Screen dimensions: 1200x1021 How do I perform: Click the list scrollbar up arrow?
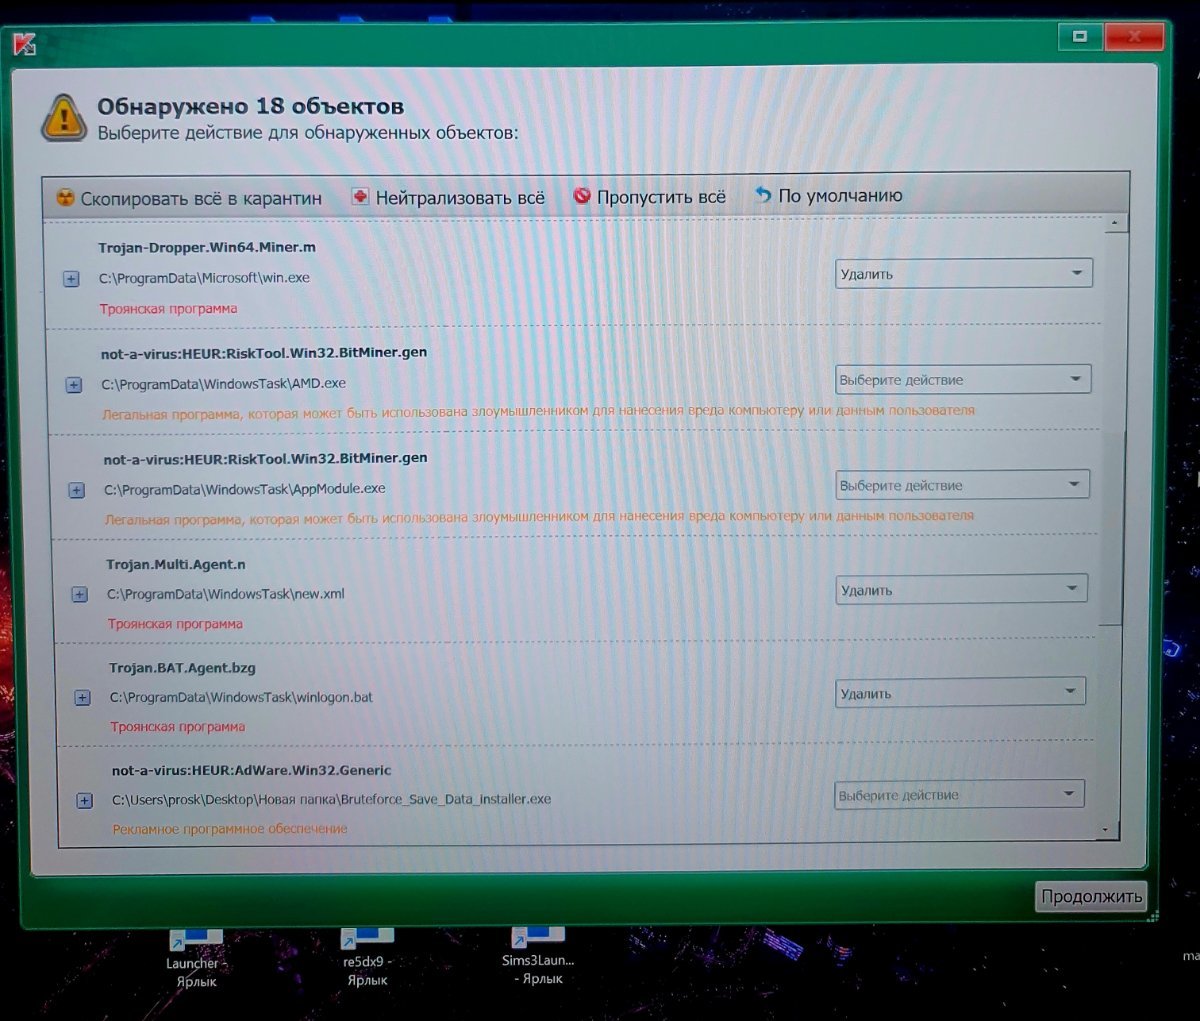click(x=1115, y=222)
